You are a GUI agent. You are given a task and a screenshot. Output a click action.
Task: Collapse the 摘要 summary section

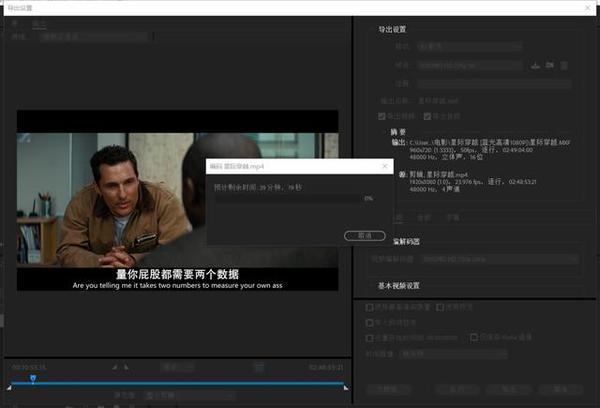click(x=398, y=132)
